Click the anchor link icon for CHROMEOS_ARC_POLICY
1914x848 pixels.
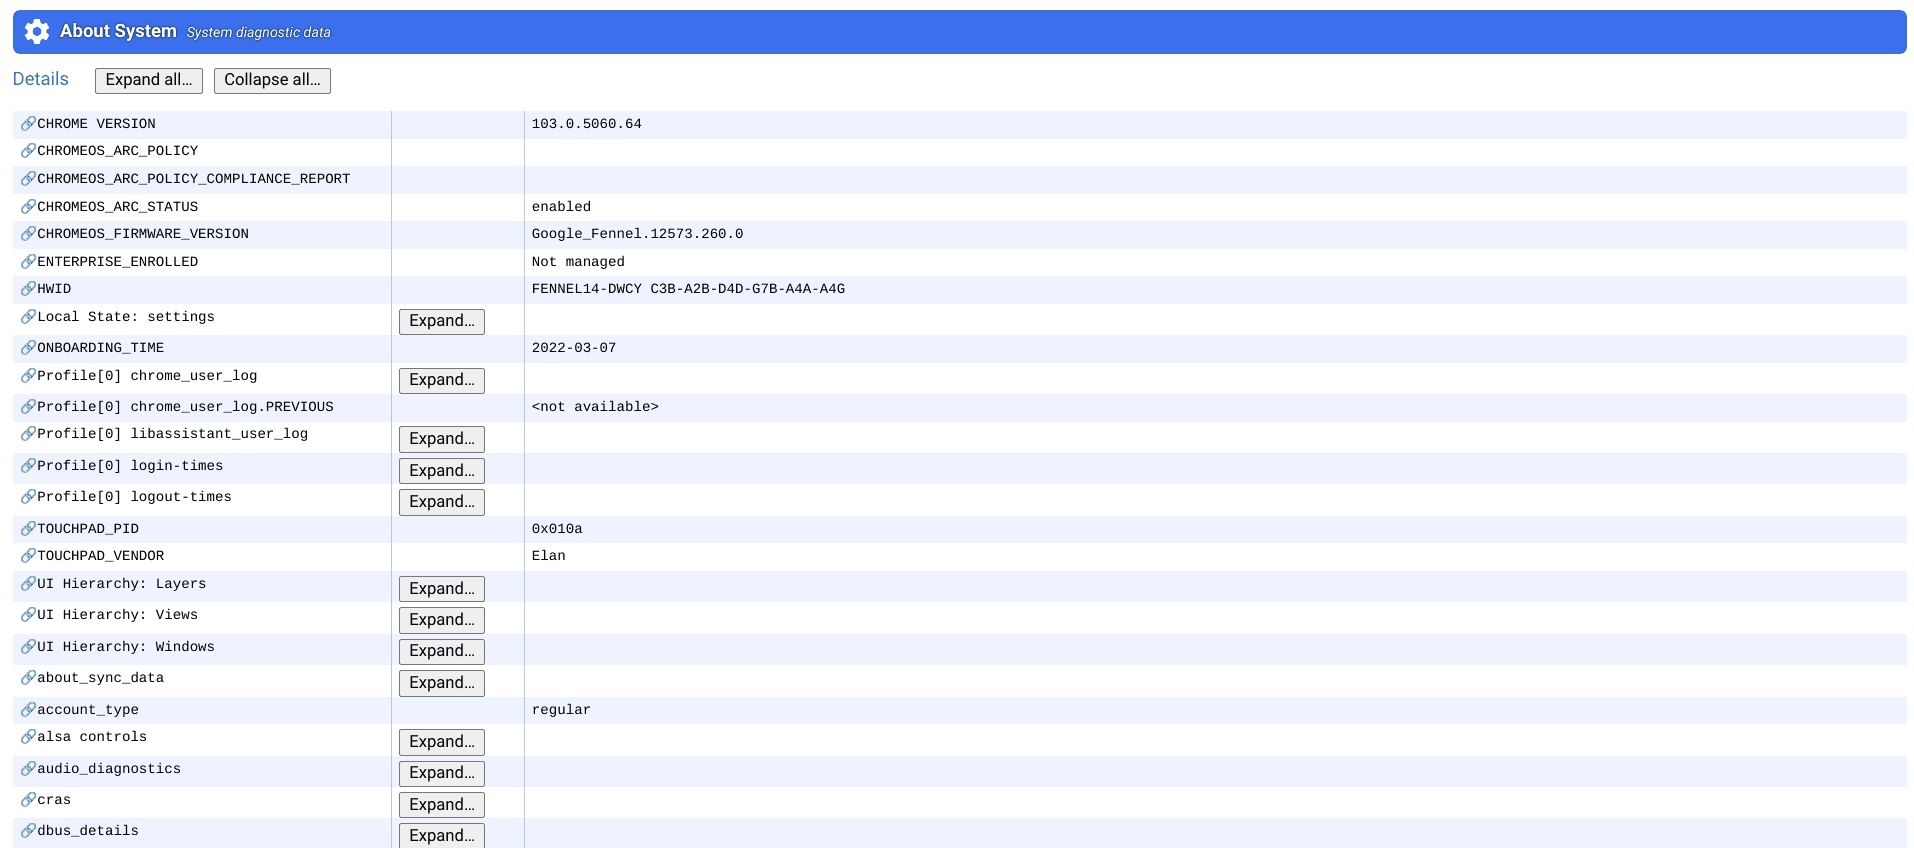28,150
